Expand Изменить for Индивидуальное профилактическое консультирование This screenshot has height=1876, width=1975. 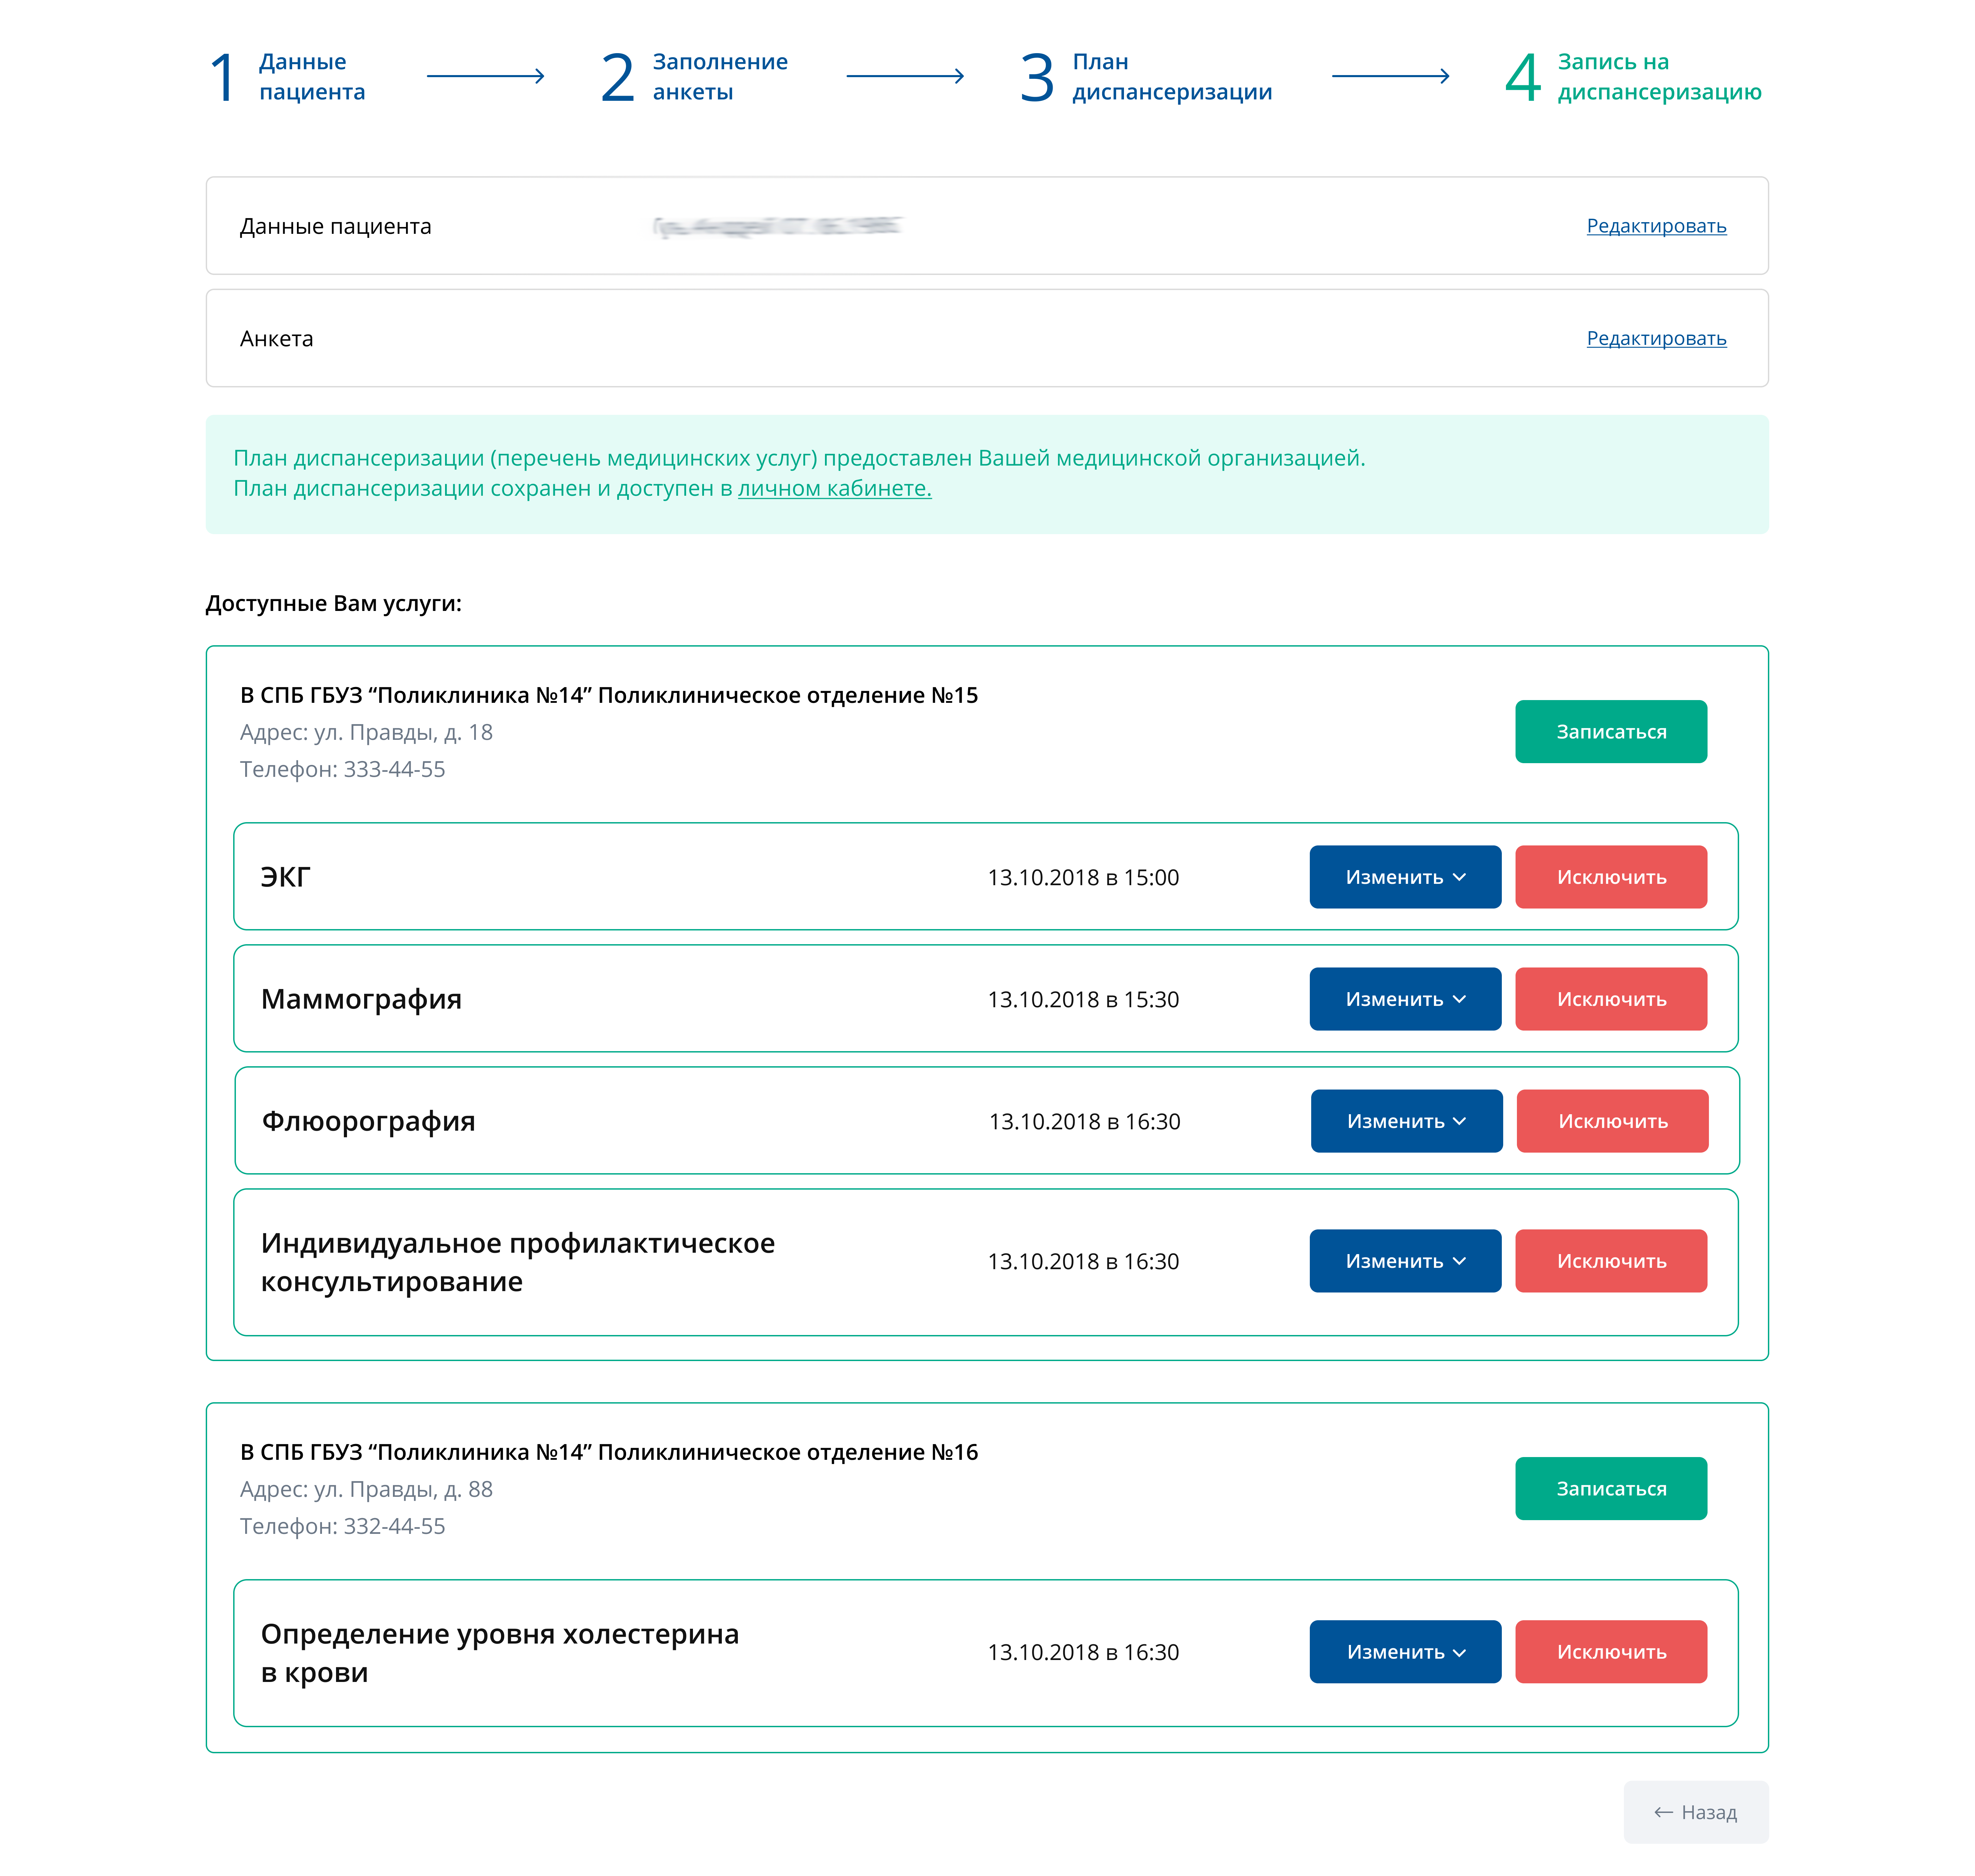[1404, 1261]
